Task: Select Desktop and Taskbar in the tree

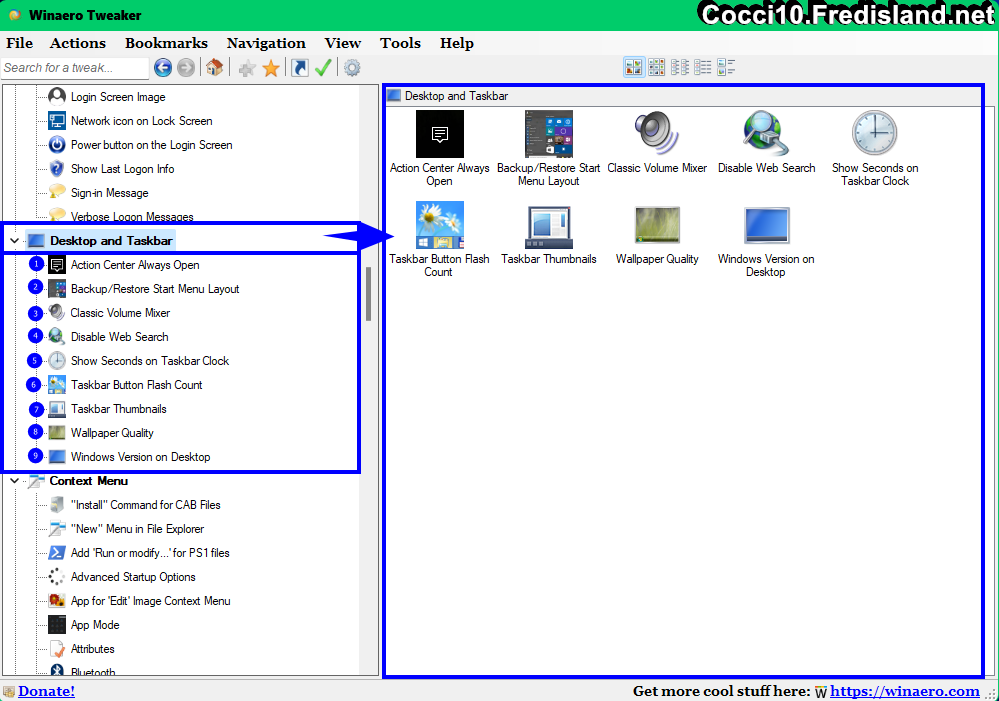Action: (x=111, y=241)
